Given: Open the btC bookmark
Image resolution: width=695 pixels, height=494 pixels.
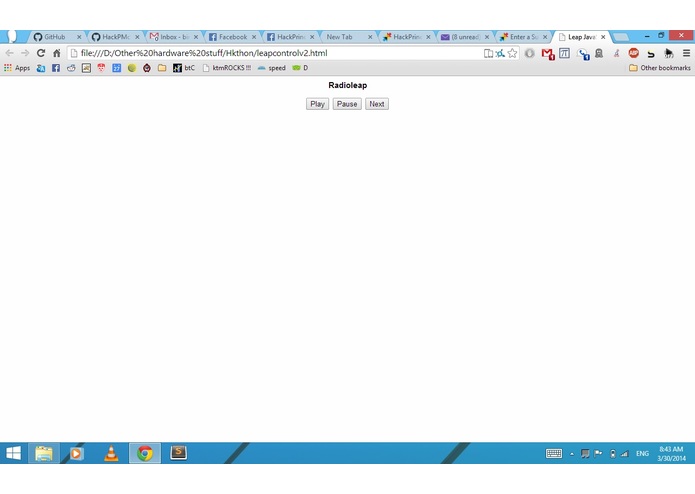Looking at the screenshot, I should click(184, 68).
